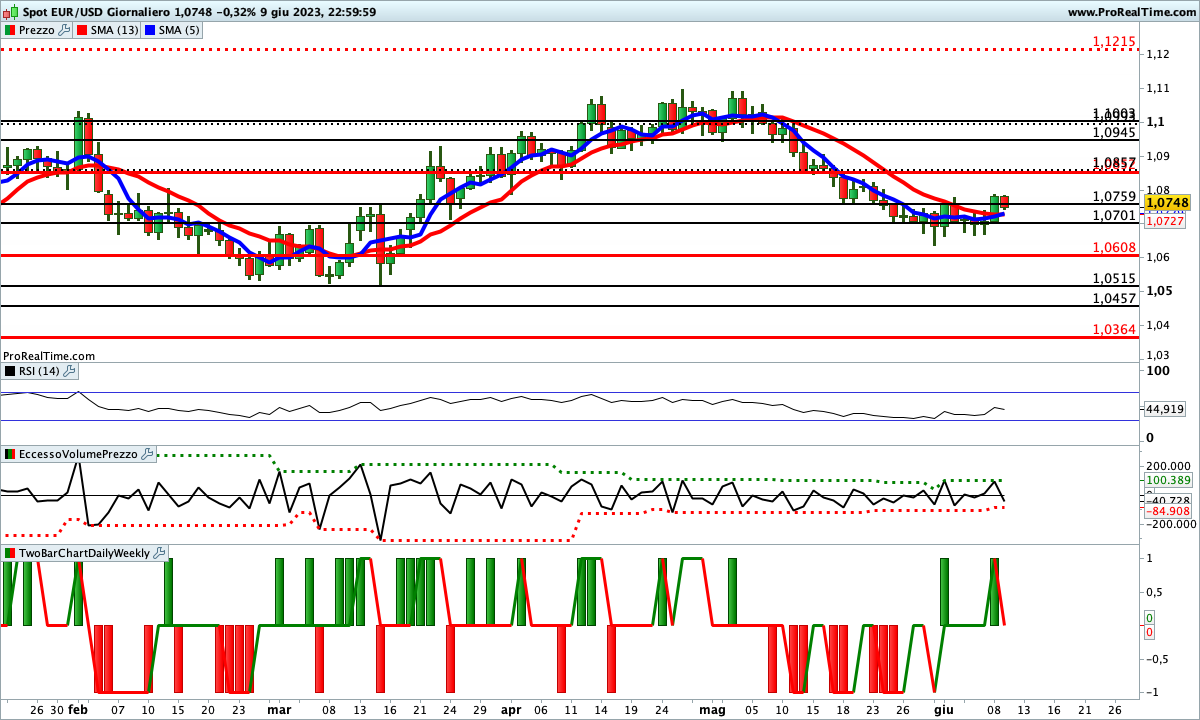Click the red 1,0608 support label
This screenshot has width=1200, height=720.
1114,247
